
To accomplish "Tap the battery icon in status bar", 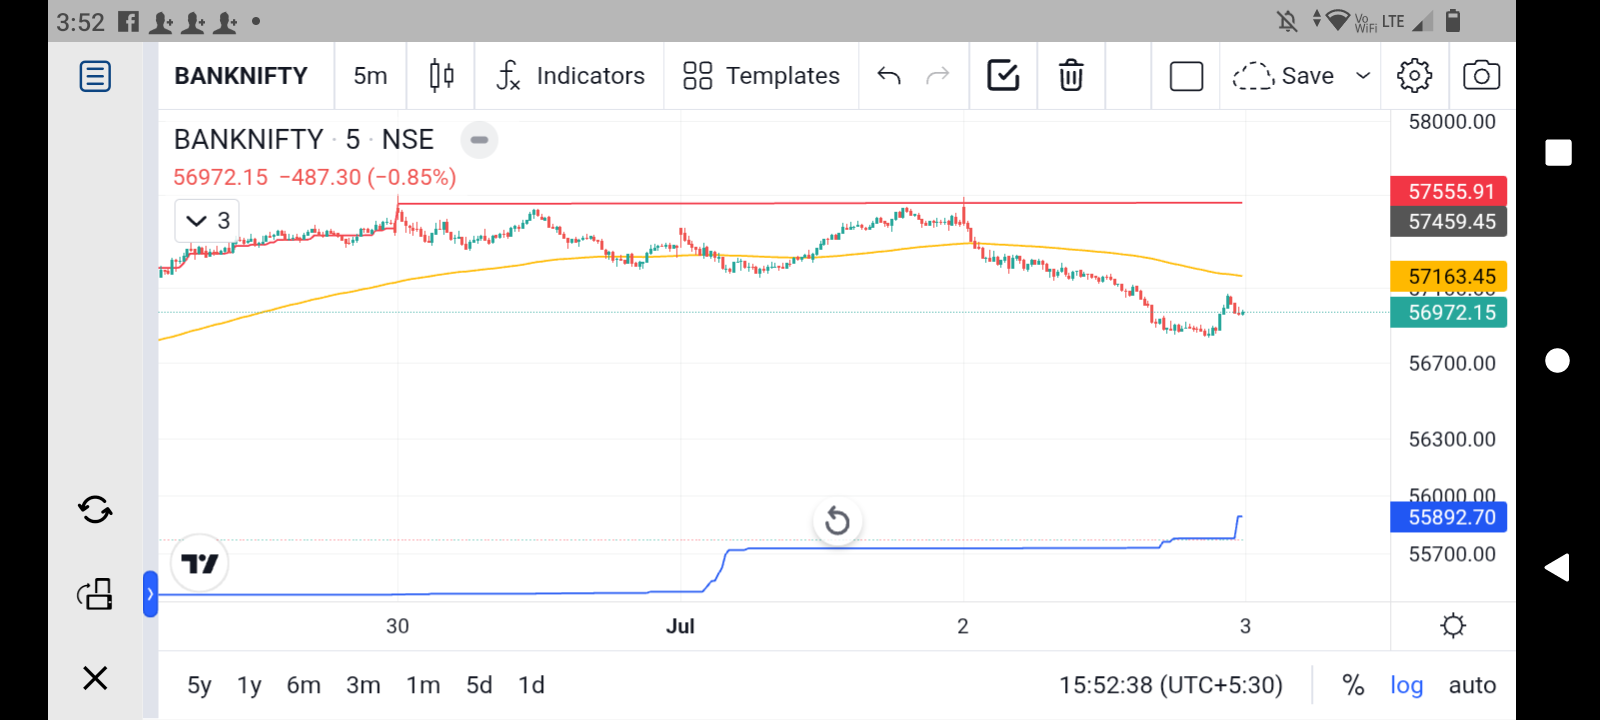I will pos(1453,20).
